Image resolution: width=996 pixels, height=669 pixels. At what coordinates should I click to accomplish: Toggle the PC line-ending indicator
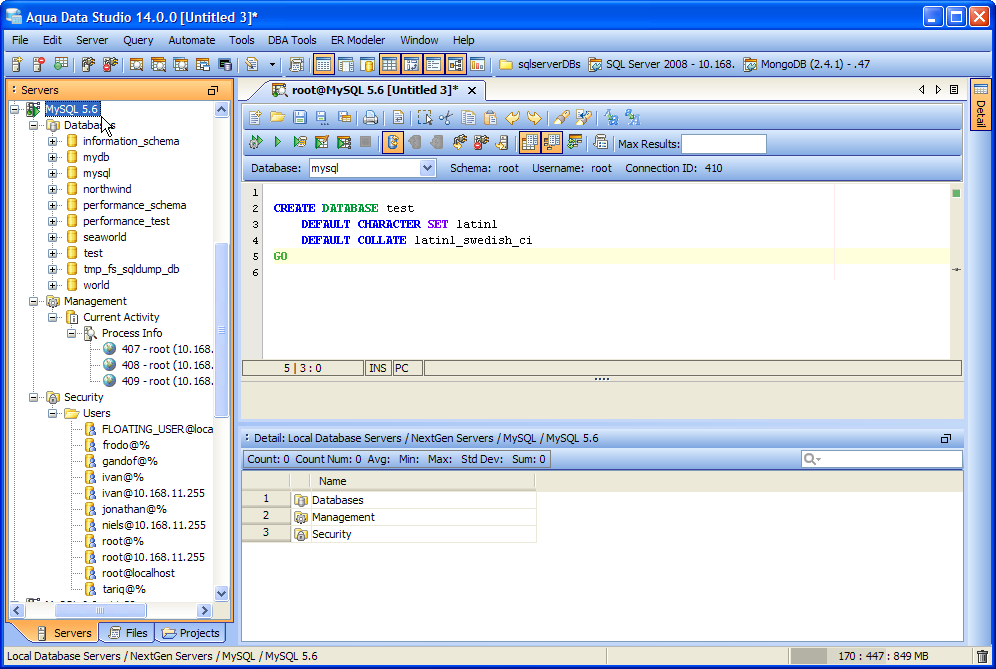[408, 368]
